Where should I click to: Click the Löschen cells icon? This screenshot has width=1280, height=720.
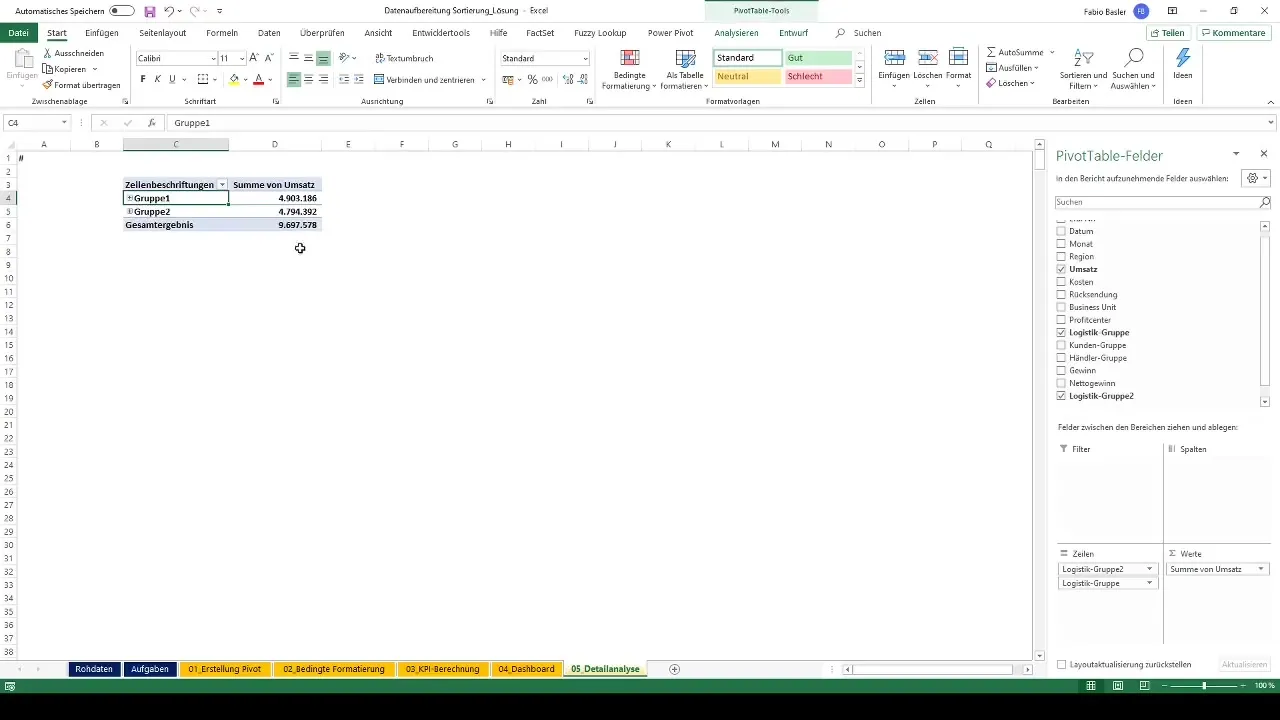click(927, 58)
